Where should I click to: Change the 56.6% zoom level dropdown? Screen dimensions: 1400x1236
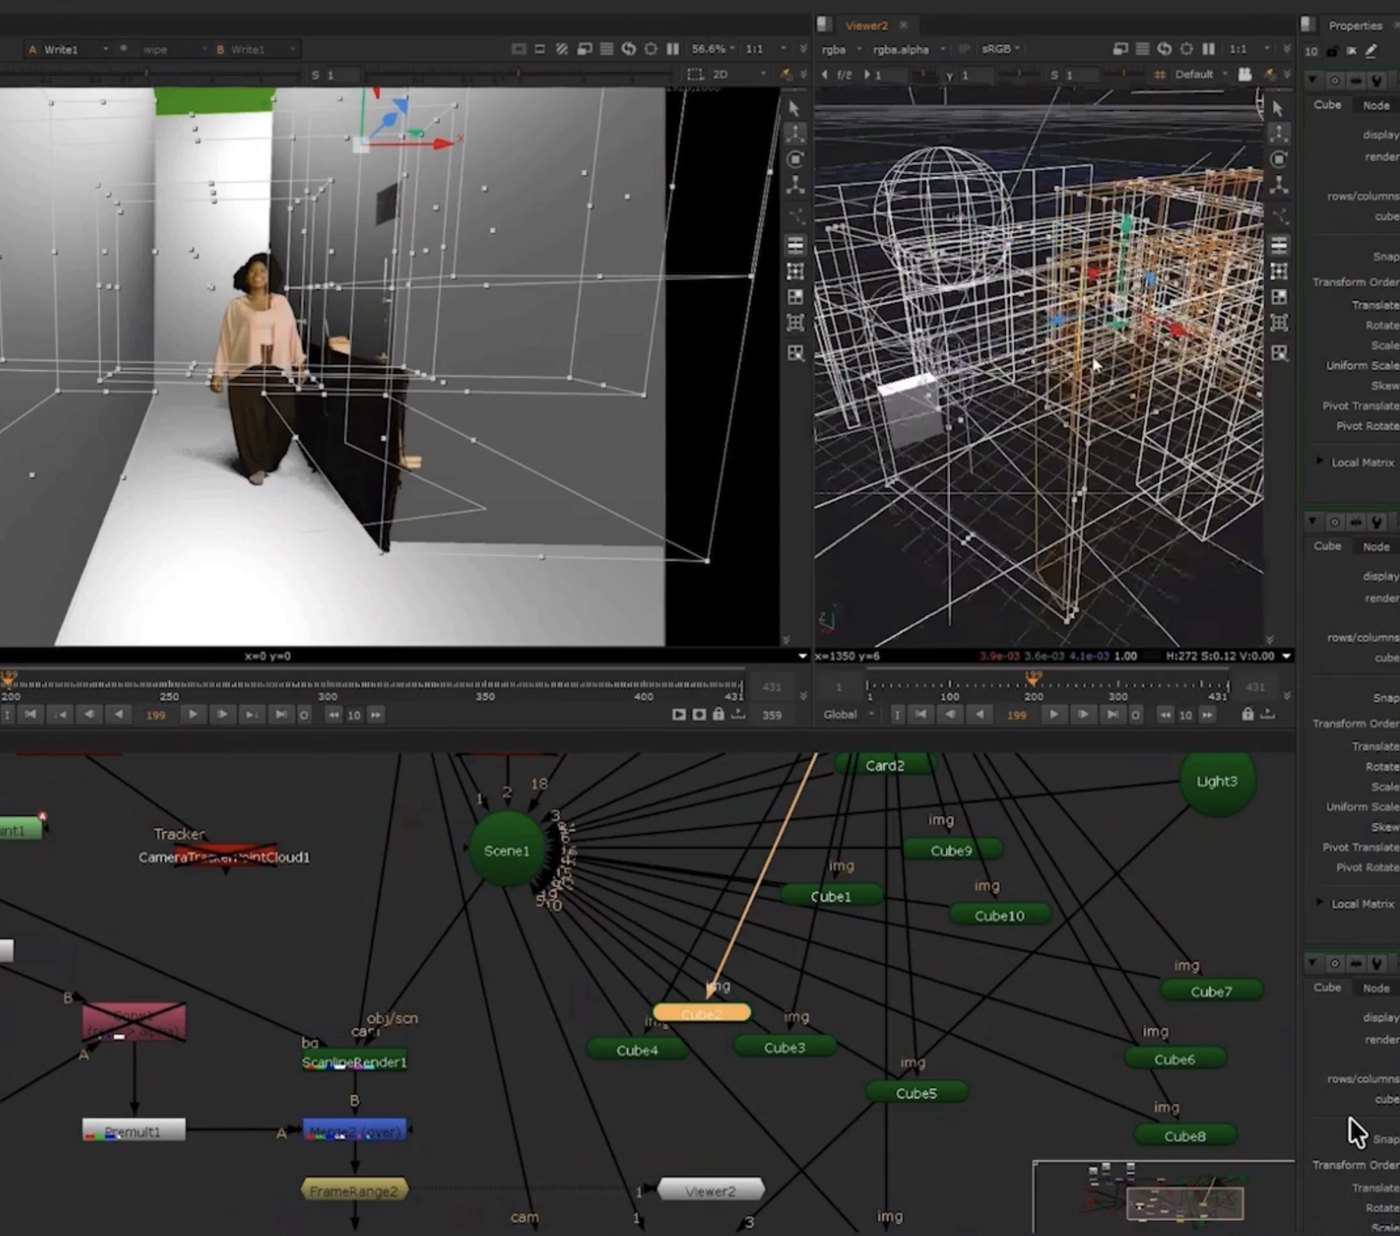tap(713, 49)
